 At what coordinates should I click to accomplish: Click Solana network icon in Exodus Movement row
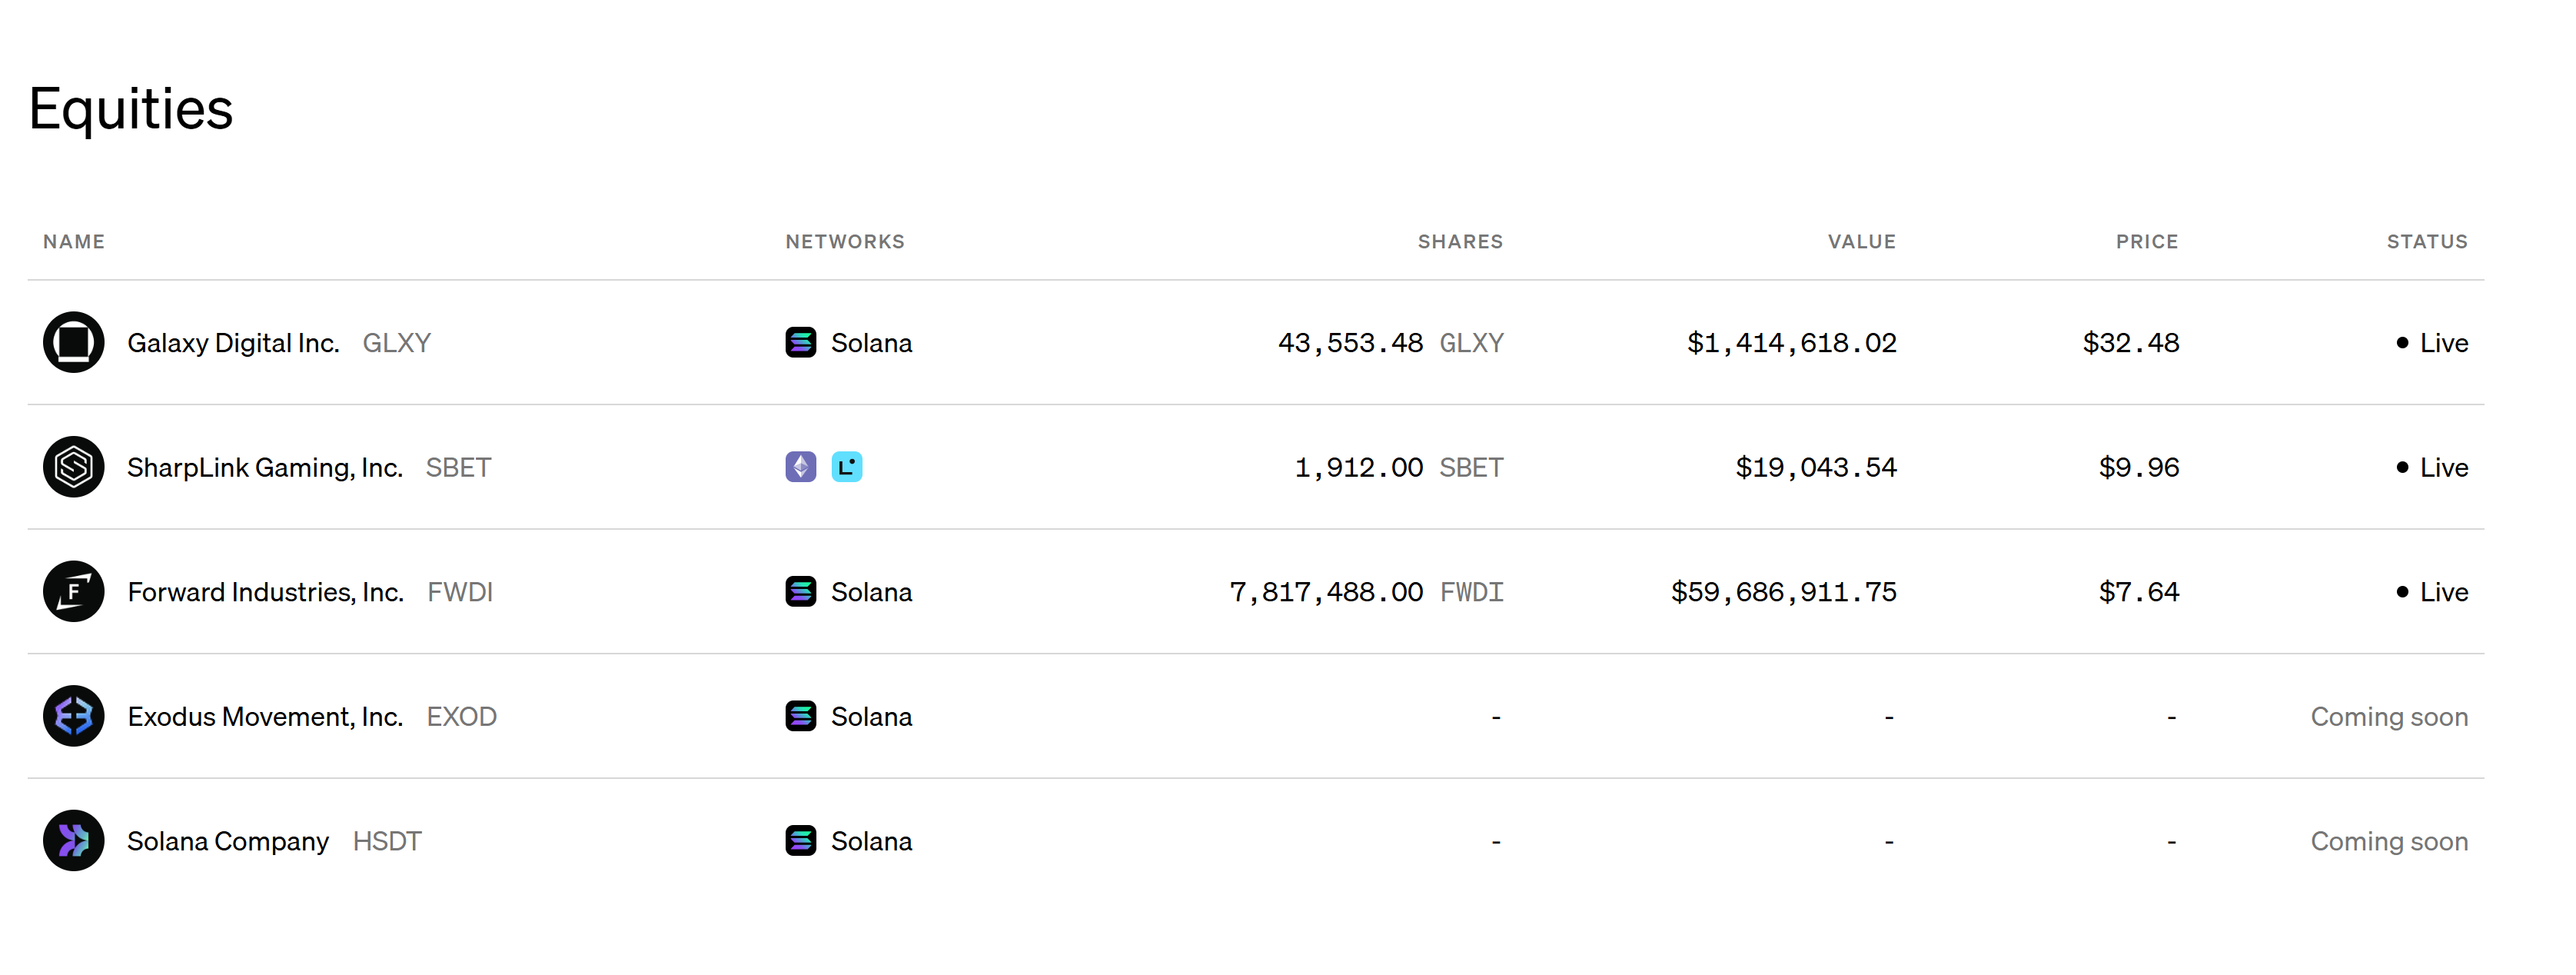[800, 716]
